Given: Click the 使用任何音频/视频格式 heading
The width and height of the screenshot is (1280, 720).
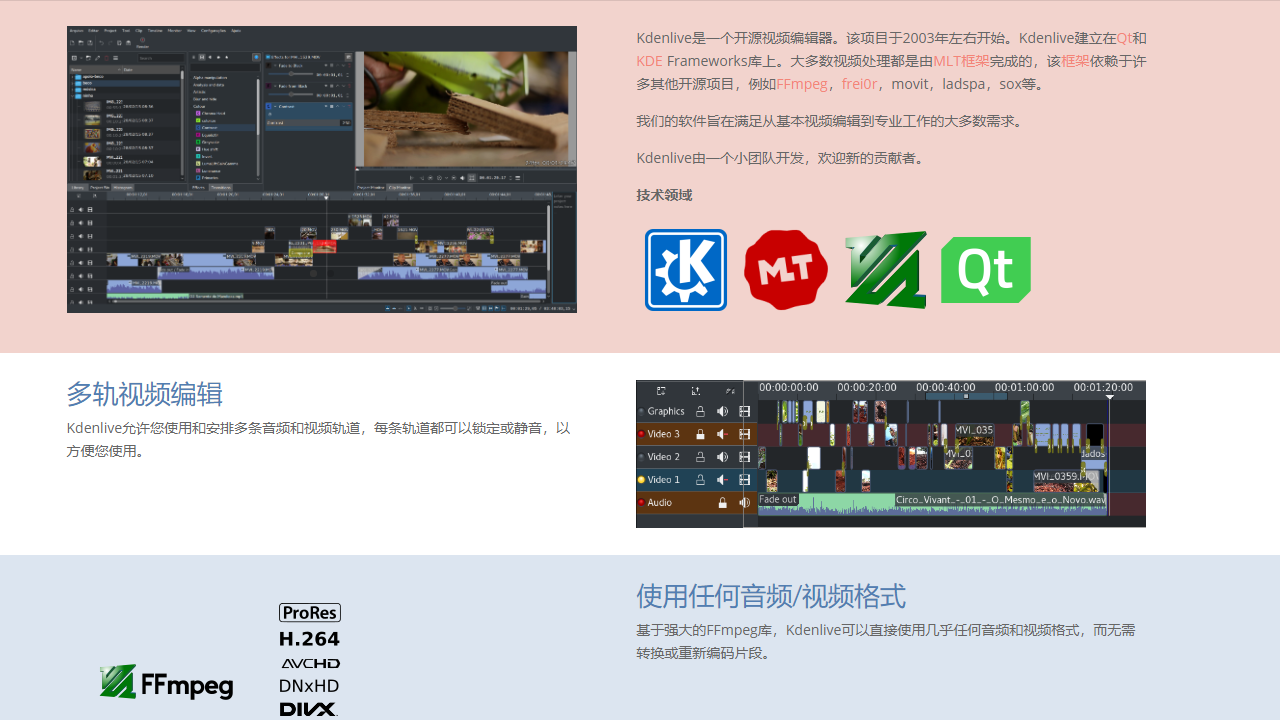Looking at the screenshot, I should [x=771, y=597].
